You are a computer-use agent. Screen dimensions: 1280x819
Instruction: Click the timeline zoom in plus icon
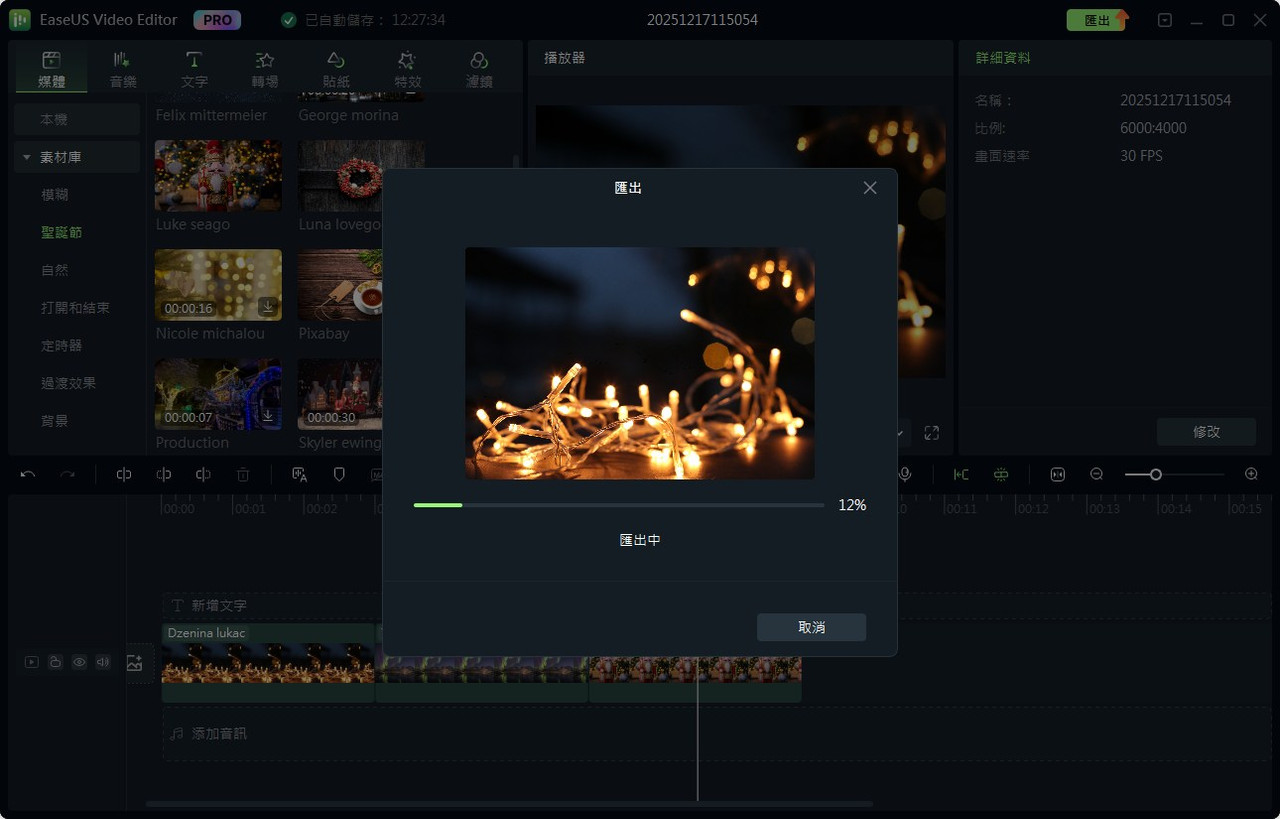[x=1251, y=475]
